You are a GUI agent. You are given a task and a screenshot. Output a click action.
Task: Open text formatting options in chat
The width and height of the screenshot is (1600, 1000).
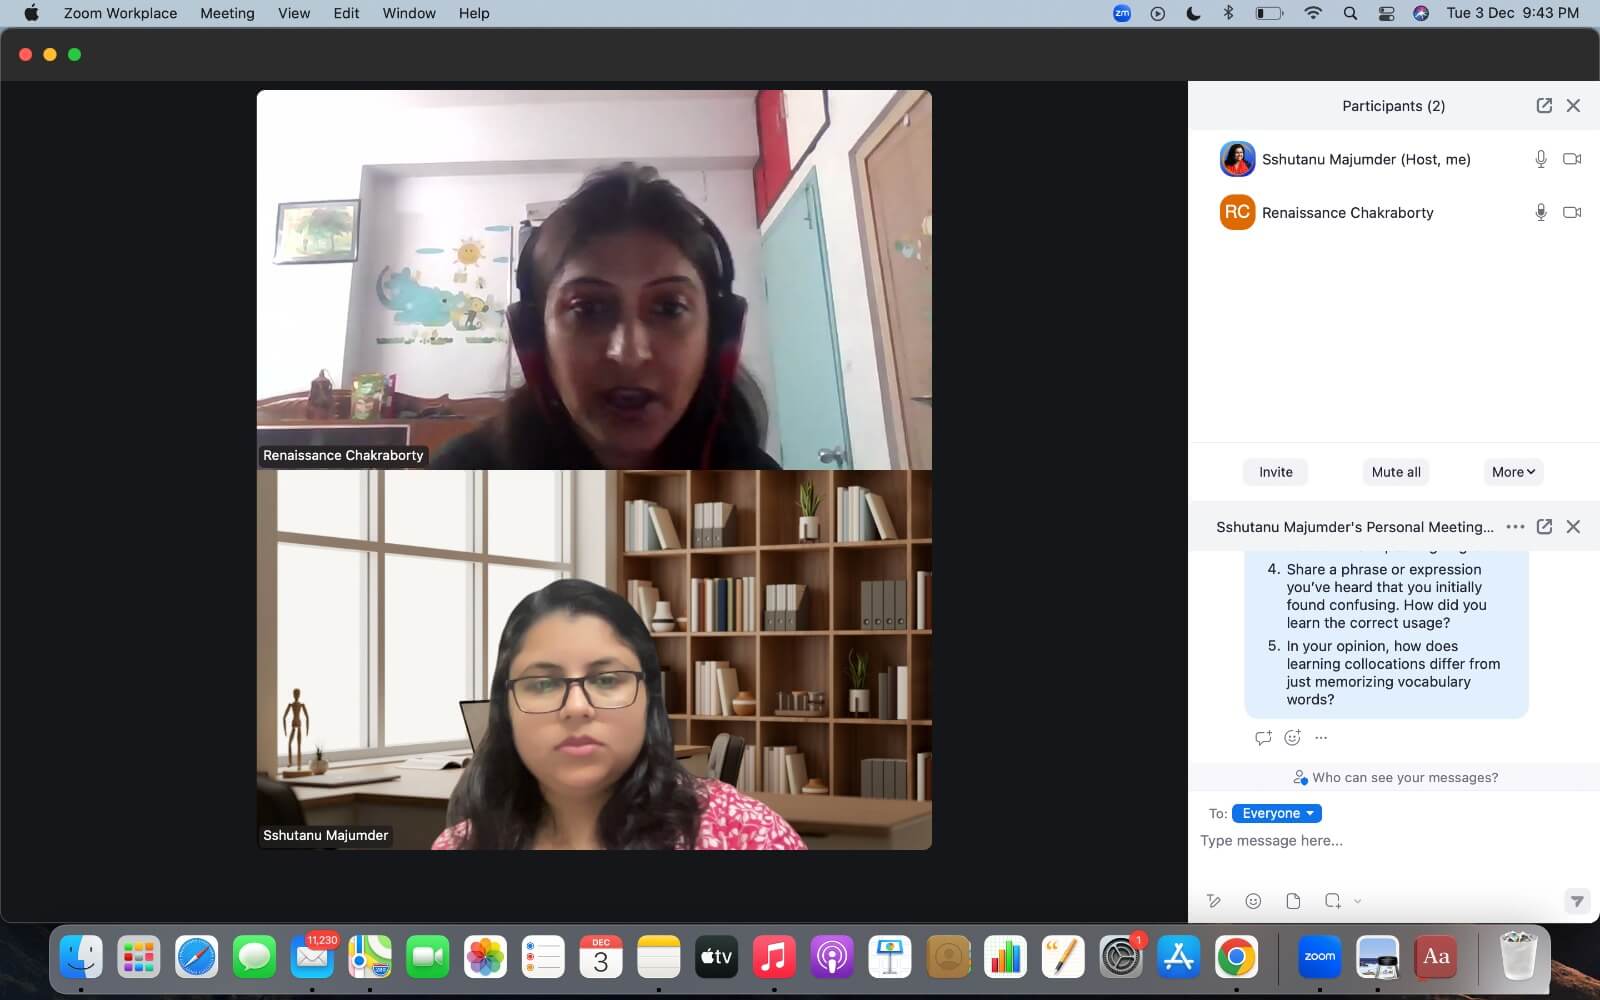[1214, 901]
